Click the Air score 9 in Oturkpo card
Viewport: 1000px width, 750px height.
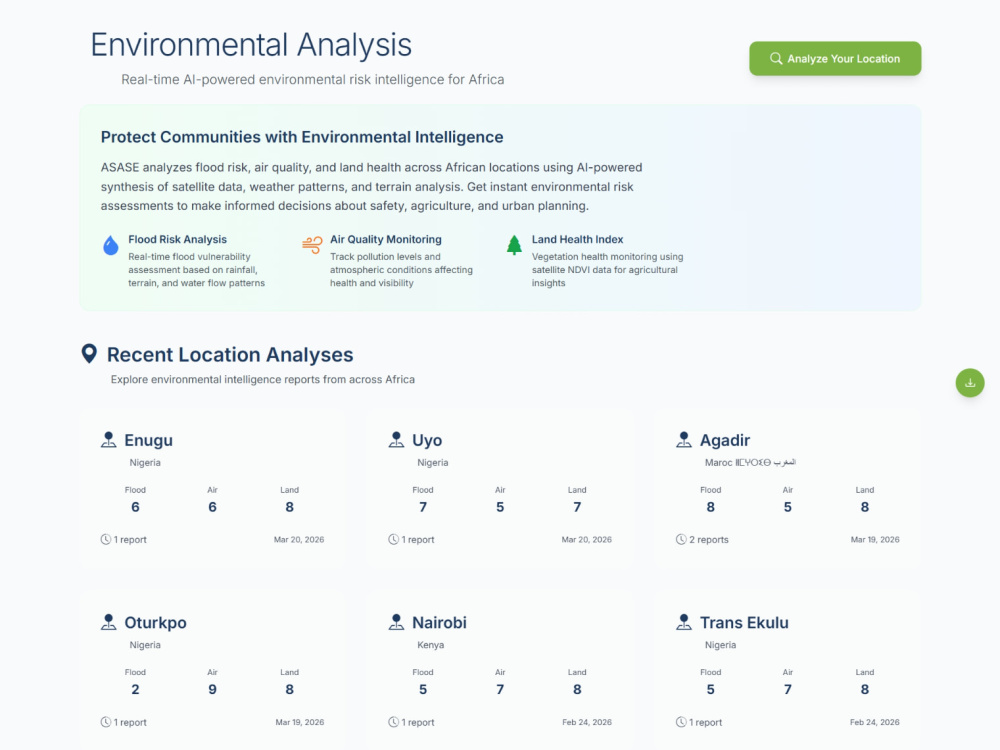(x=212, y=689)
